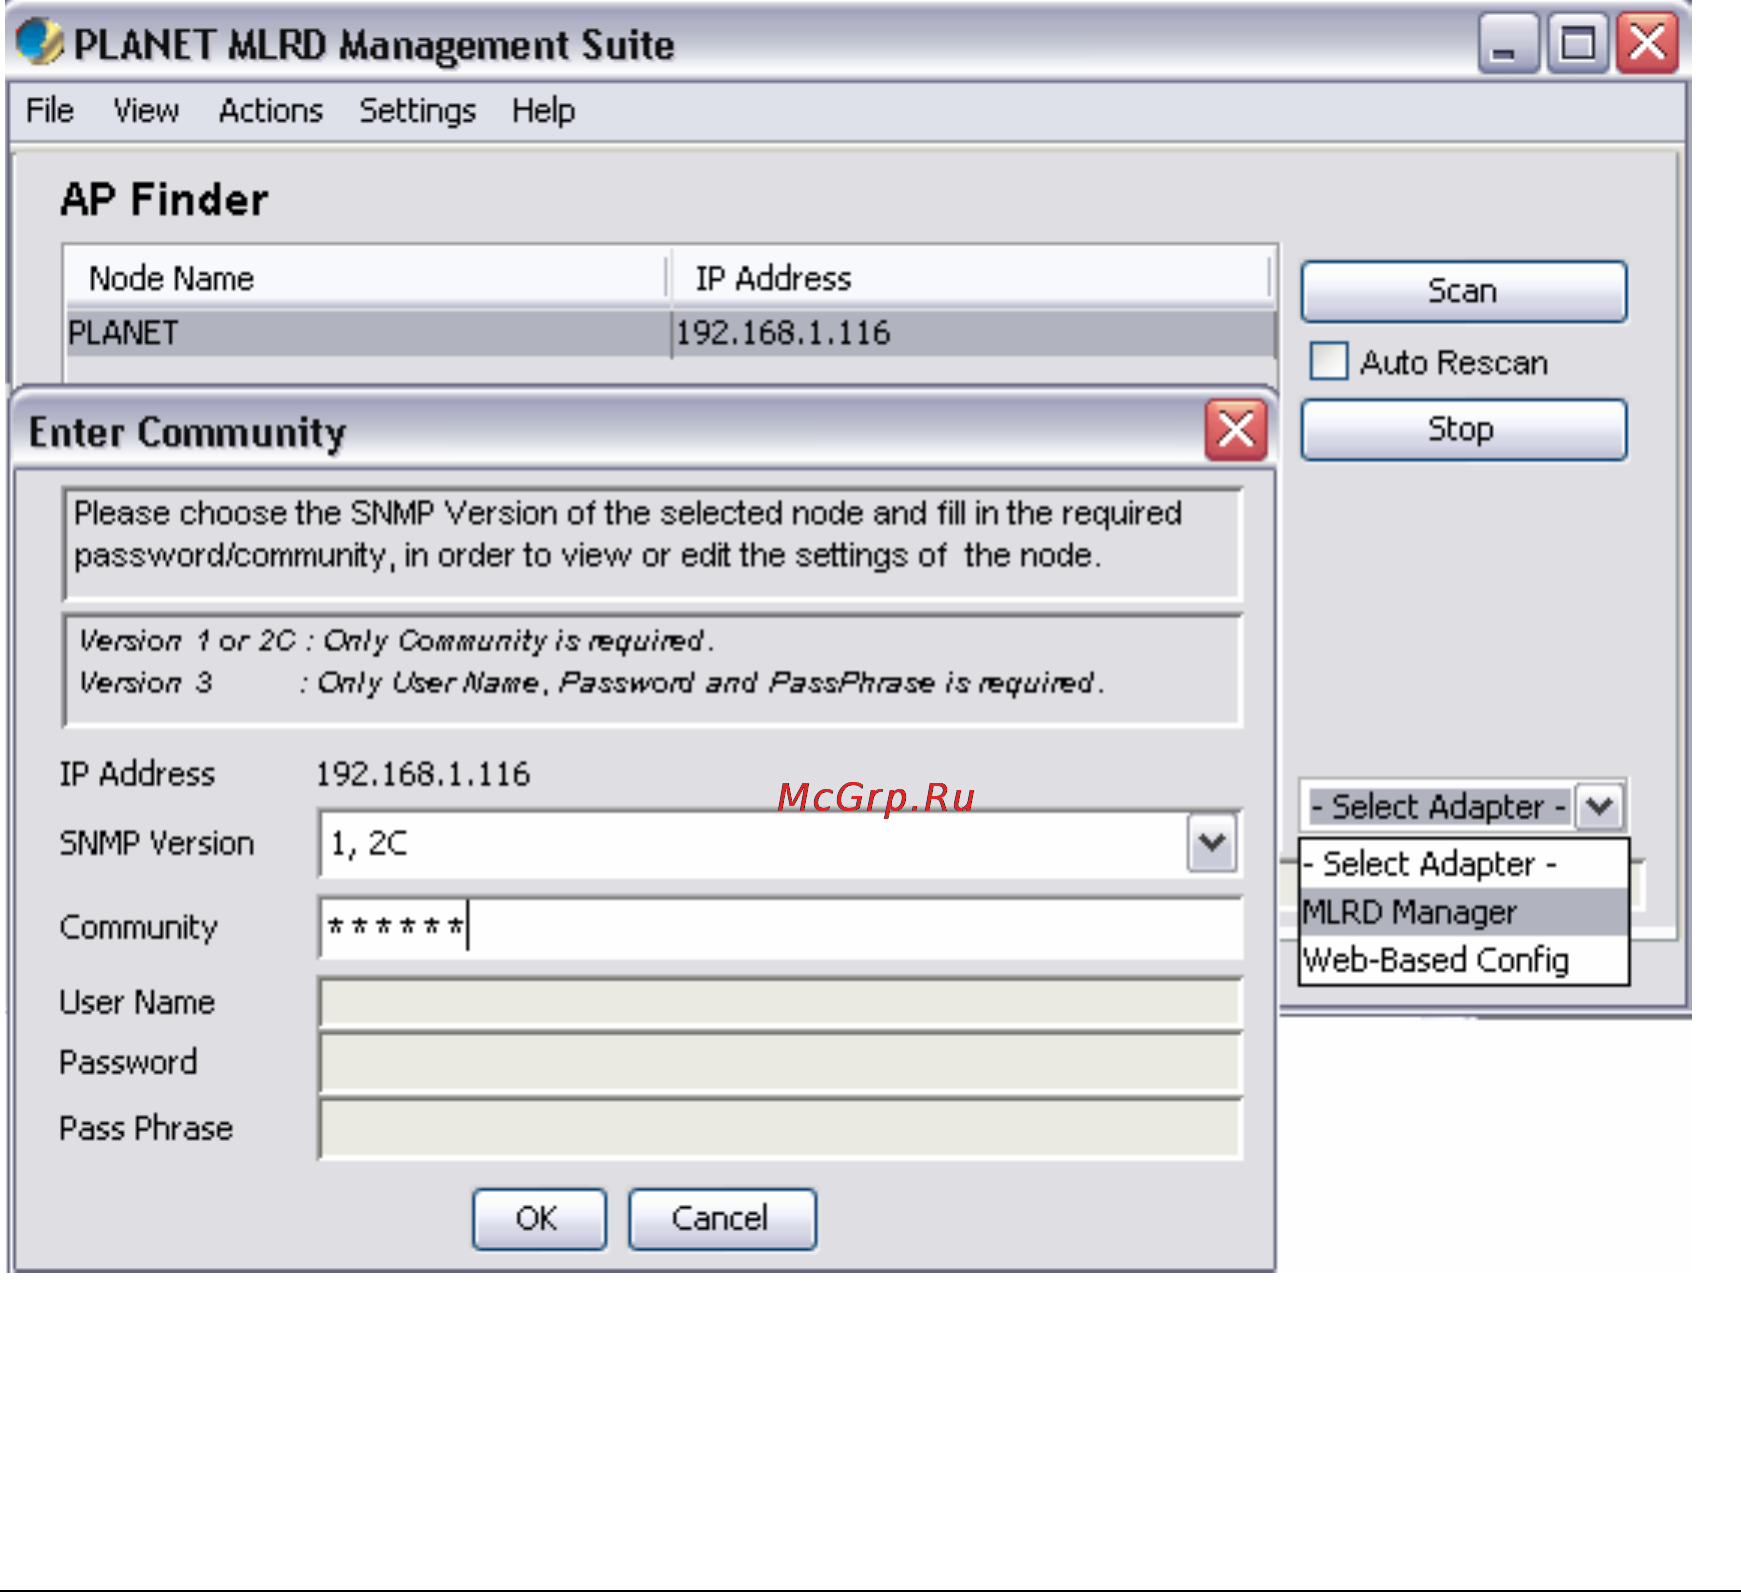The width and height of the screenshot is (1741, 1592).
Task: Maximize the PLANET MLRD window
Action: [x=1578, y=44]
